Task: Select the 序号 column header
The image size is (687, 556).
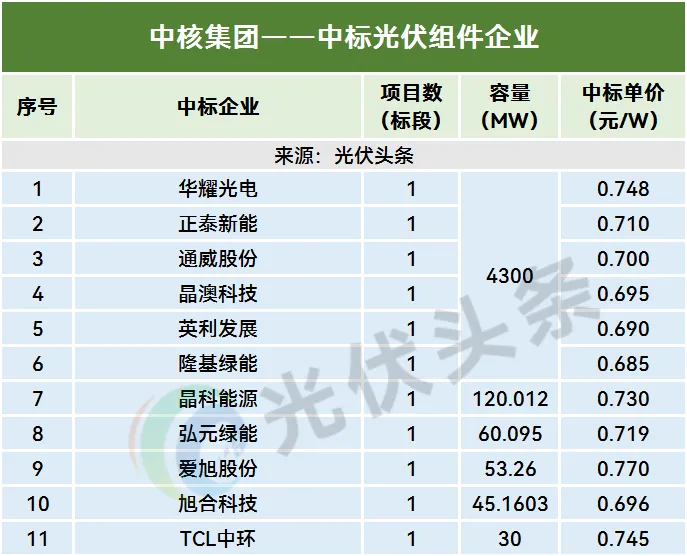Action: pyautogui.click(x=37, y=106)
